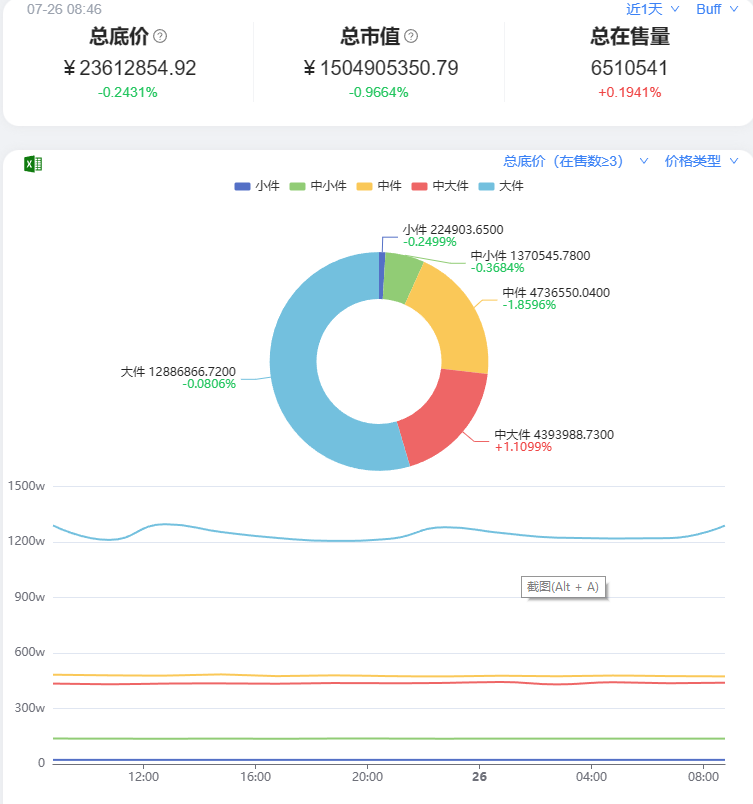Click the 中小件 1370545.7800 label
This screenshot has height=804, width=753.
tap(531, 255)
